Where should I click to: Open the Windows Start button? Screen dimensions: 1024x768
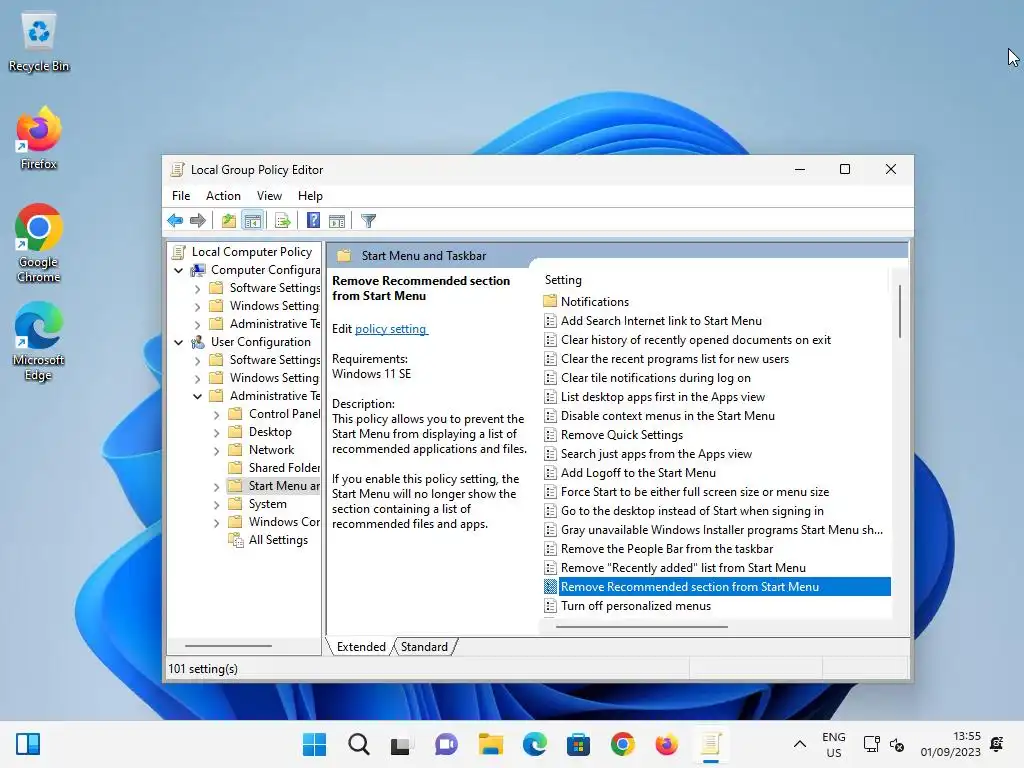314,744
